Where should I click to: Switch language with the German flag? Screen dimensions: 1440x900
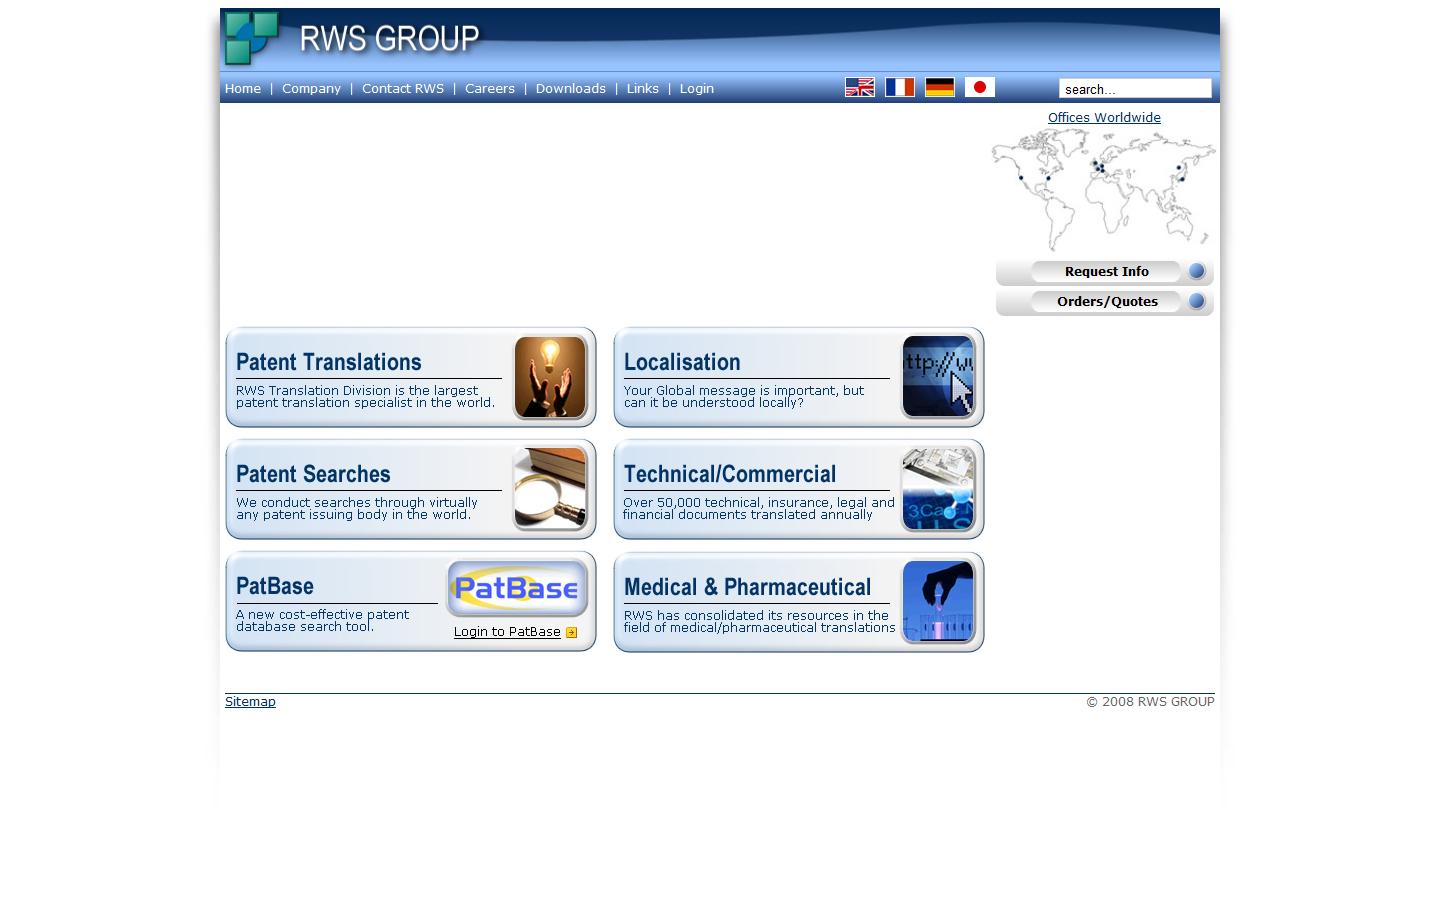pos(940,88)
